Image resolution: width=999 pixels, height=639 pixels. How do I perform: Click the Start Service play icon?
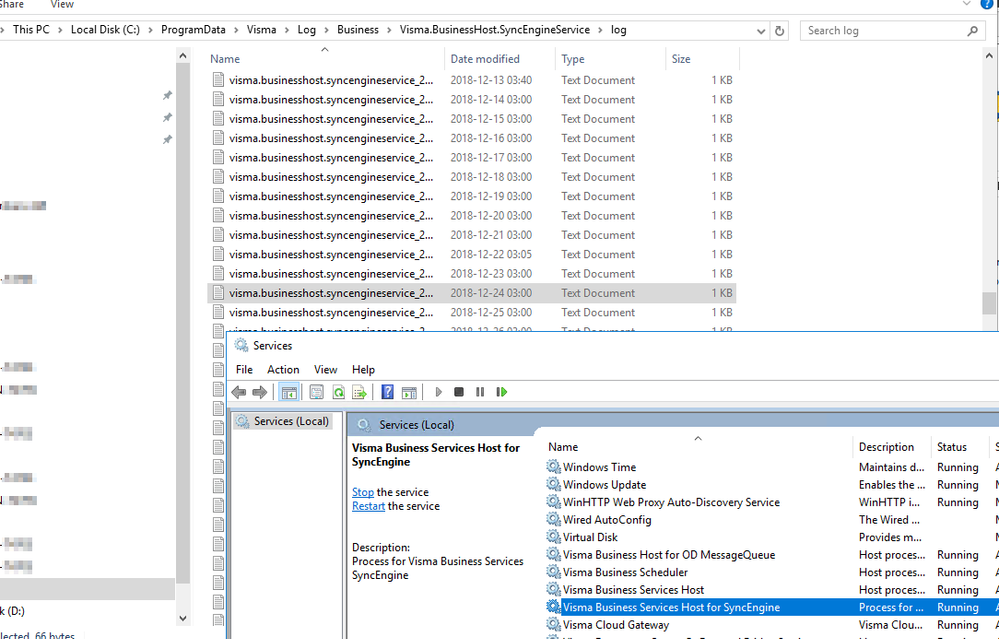tap(438, 392)
